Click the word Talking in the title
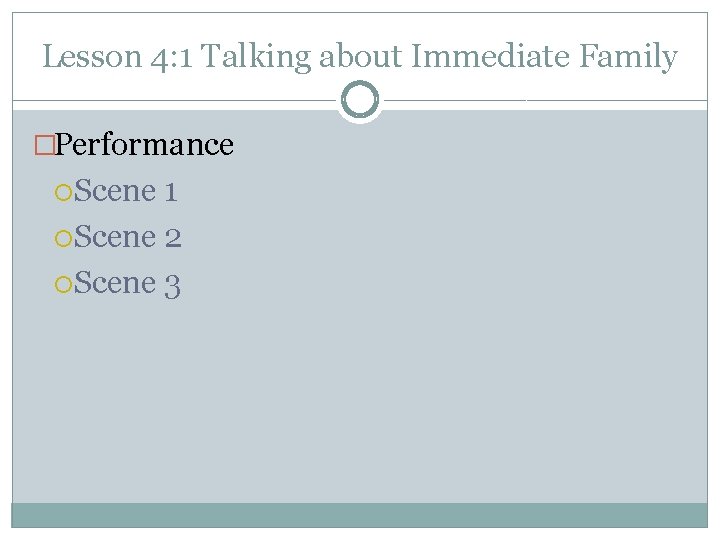 256,57
